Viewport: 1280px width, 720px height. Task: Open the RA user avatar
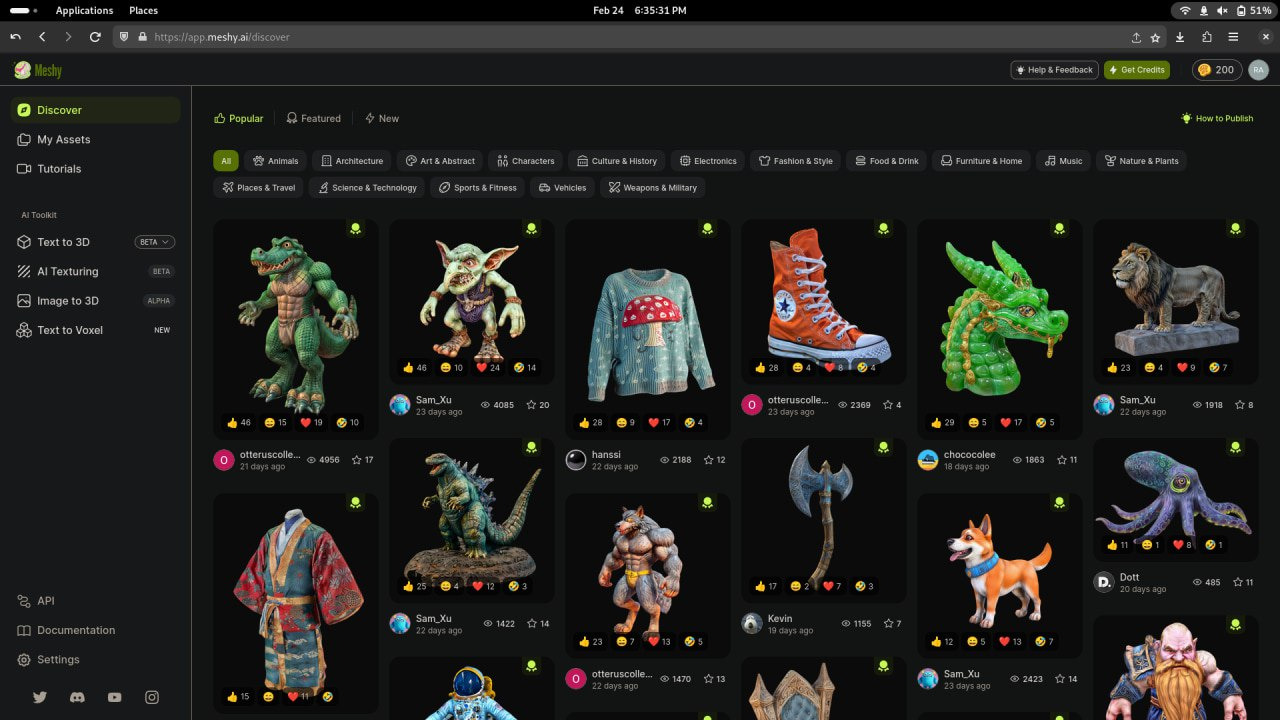tap(1258, 70)
